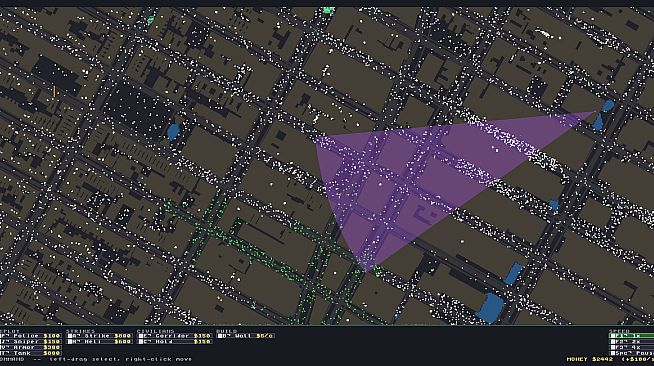This screenshot has height=366, width=654.
Task: Click the white square icon beside Corridor
Action: click(x=141, y=336)
